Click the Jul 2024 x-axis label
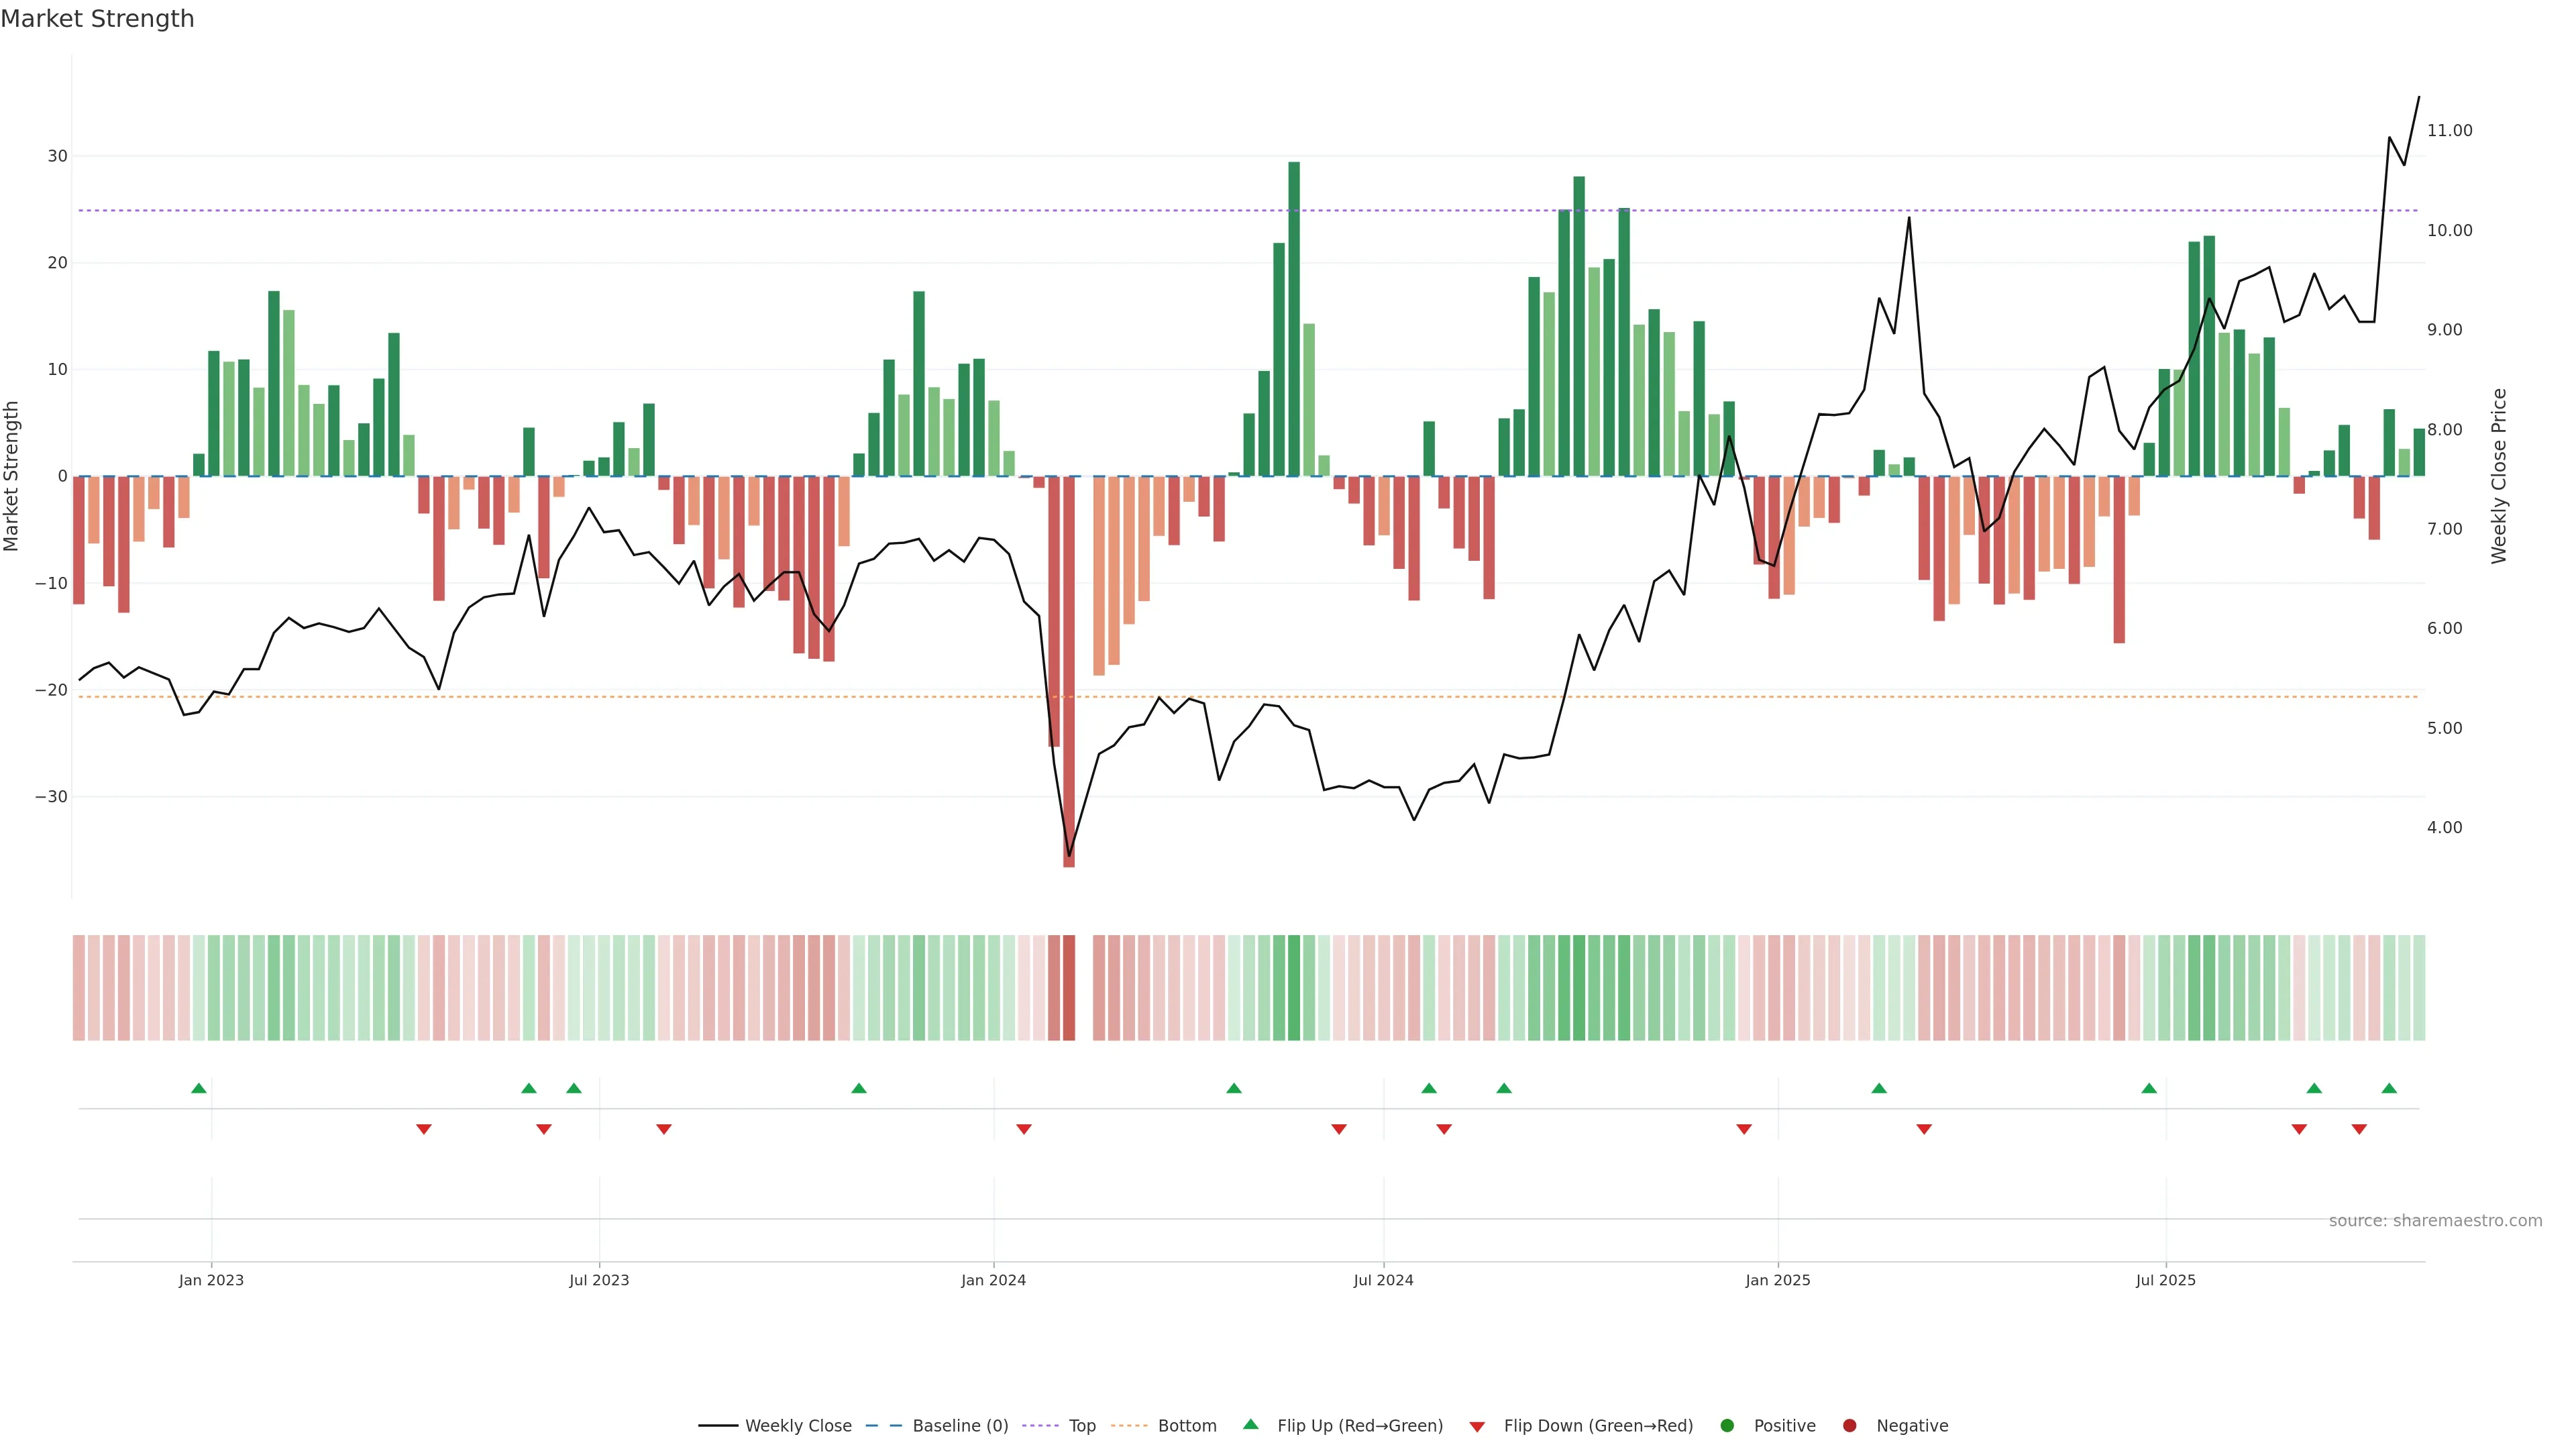This screenshot has height=1449, width=2576. pos(1383,1280)
